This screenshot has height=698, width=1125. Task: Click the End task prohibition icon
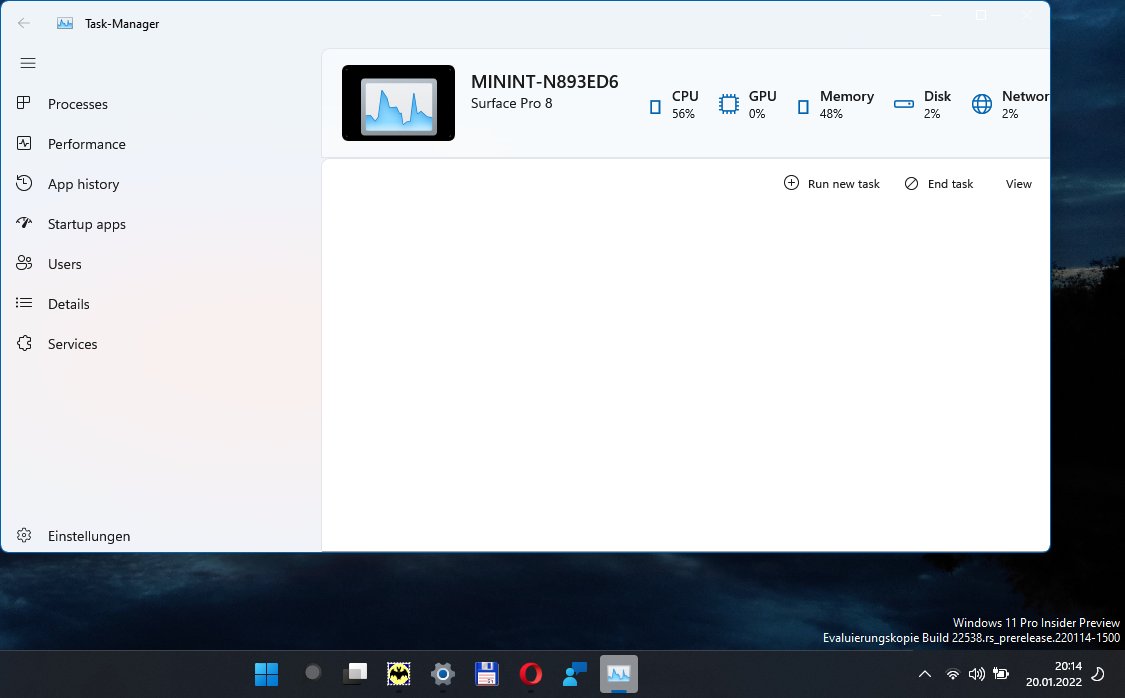pos(911,184)
